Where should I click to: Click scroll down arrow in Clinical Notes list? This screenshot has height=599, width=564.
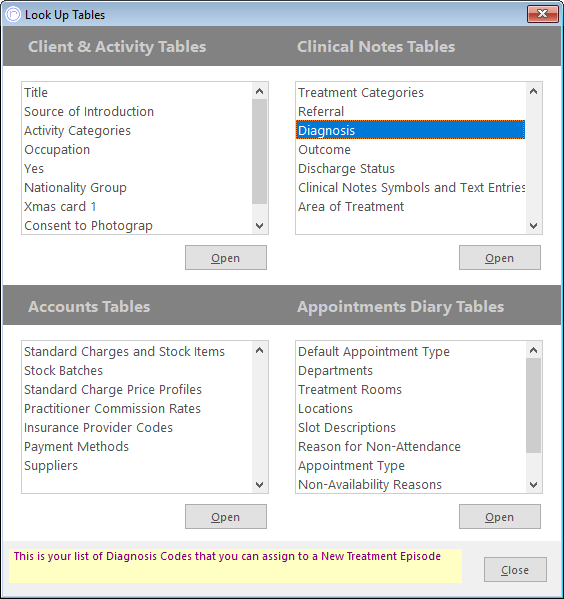pyautogui.click(x=533, y=225)
